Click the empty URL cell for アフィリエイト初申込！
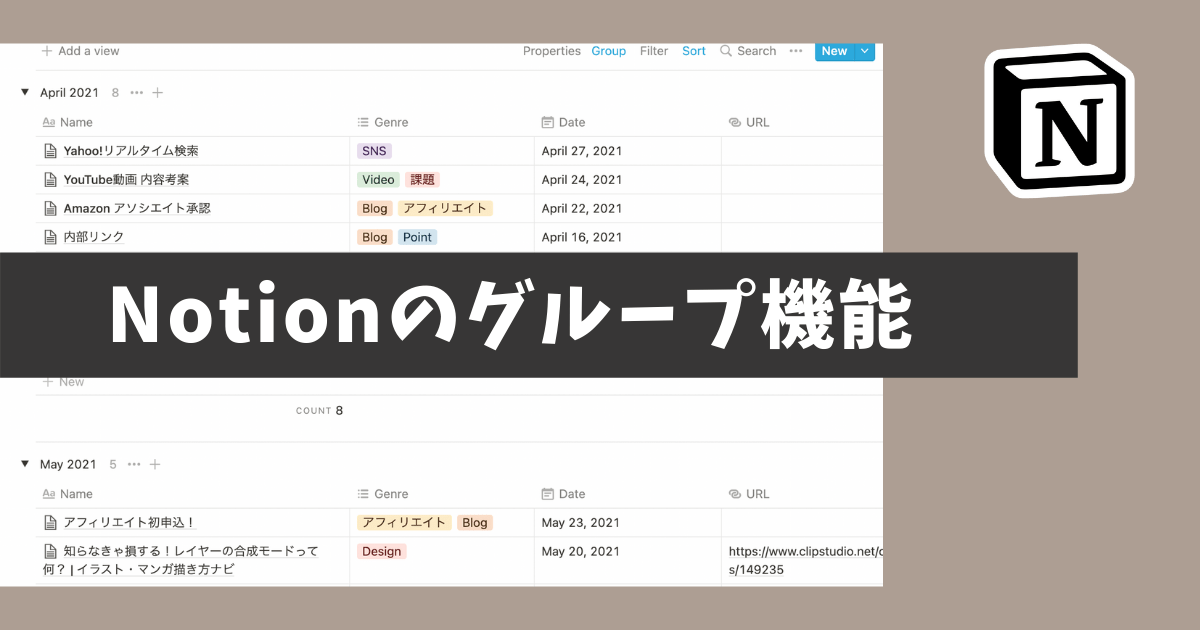Screen dimensions: 1200x630 point(803,522)
